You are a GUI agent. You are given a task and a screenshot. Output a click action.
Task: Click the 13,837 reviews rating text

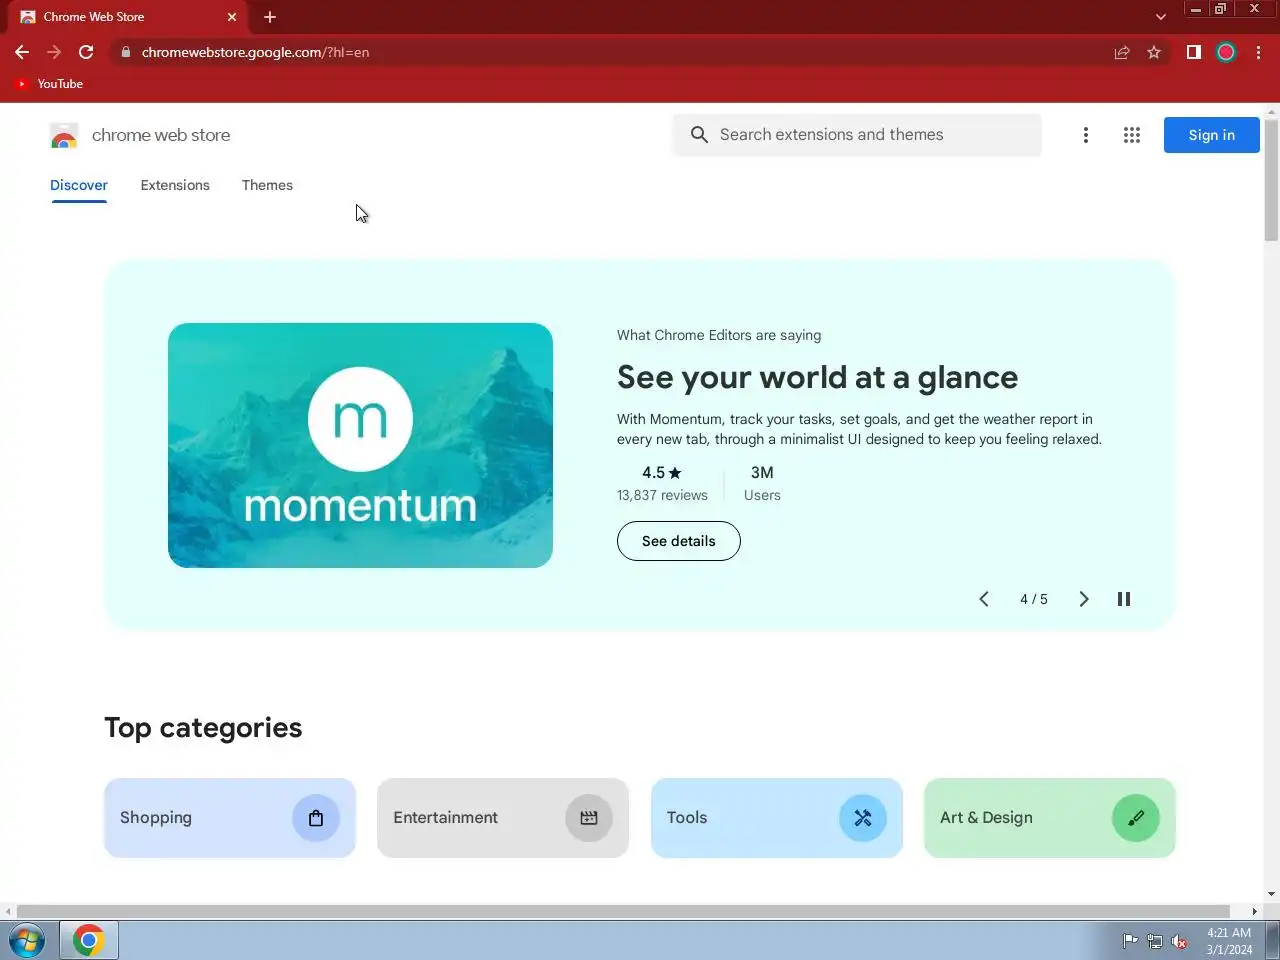(x=662, y=495)
